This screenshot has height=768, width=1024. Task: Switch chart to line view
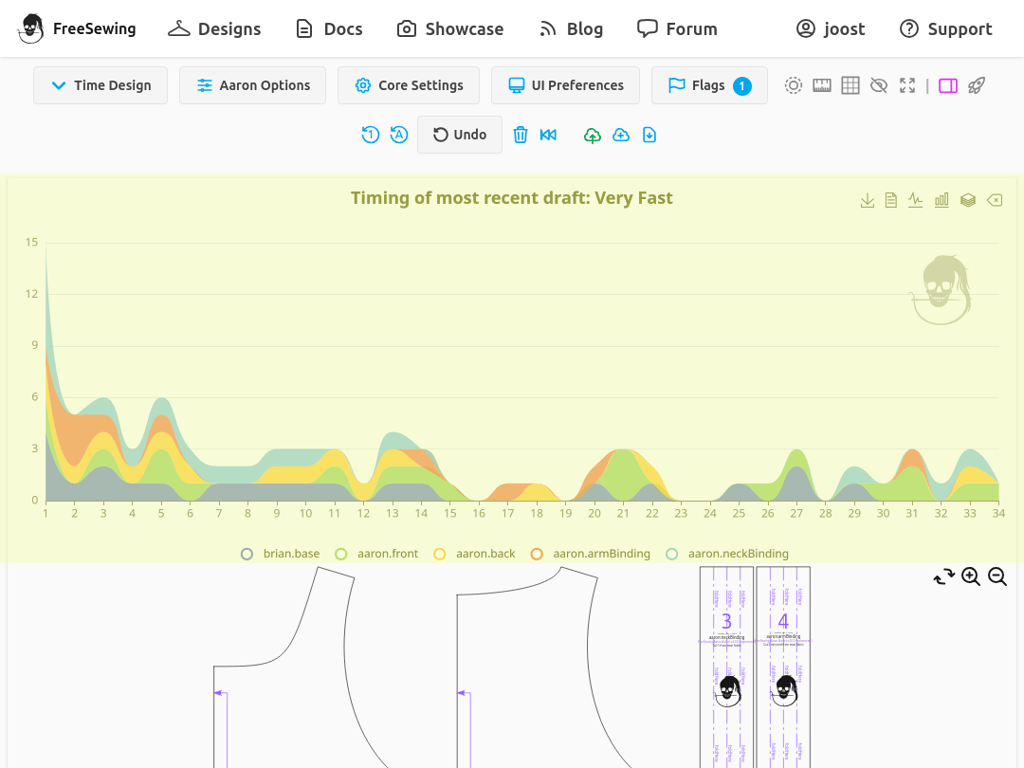click(x=916, y=200)
